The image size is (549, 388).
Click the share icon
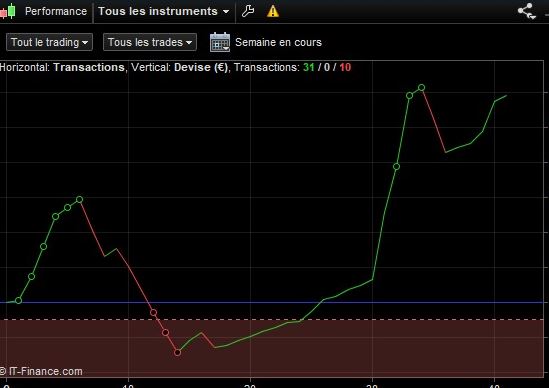526,11
